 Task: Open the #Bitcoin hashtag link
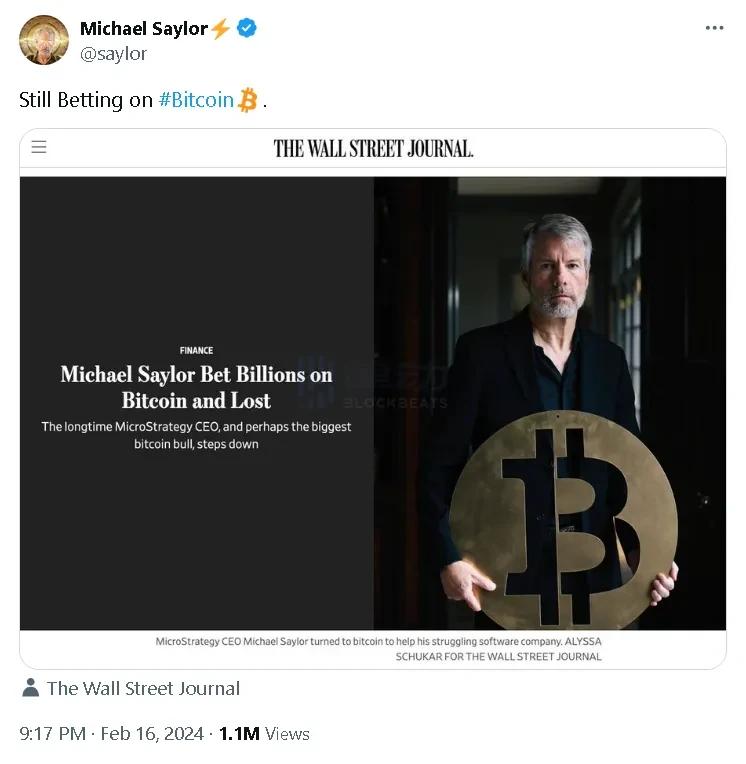tap(196, 100)
